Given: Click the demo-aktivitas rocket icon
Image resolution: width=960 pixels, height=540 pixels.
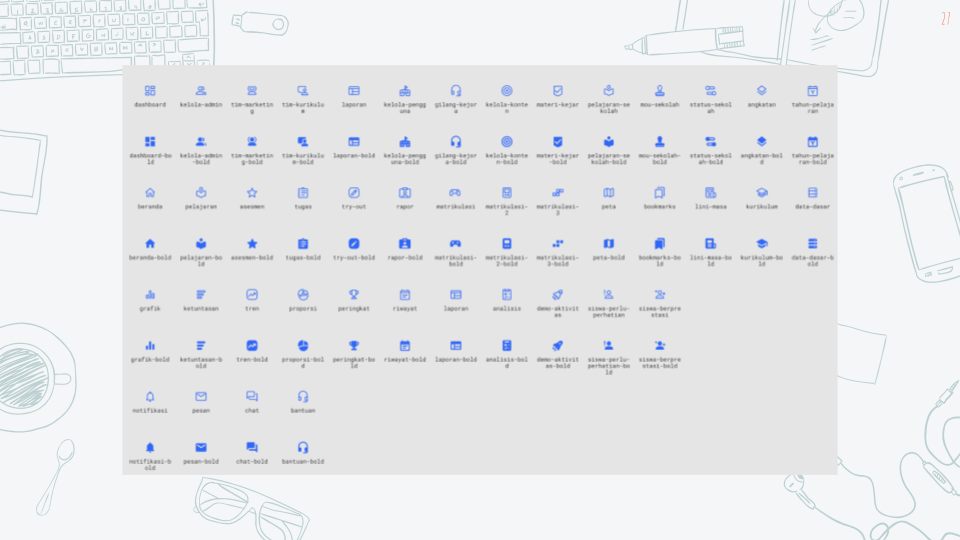Looking at the screenshot, I should 558,294.
